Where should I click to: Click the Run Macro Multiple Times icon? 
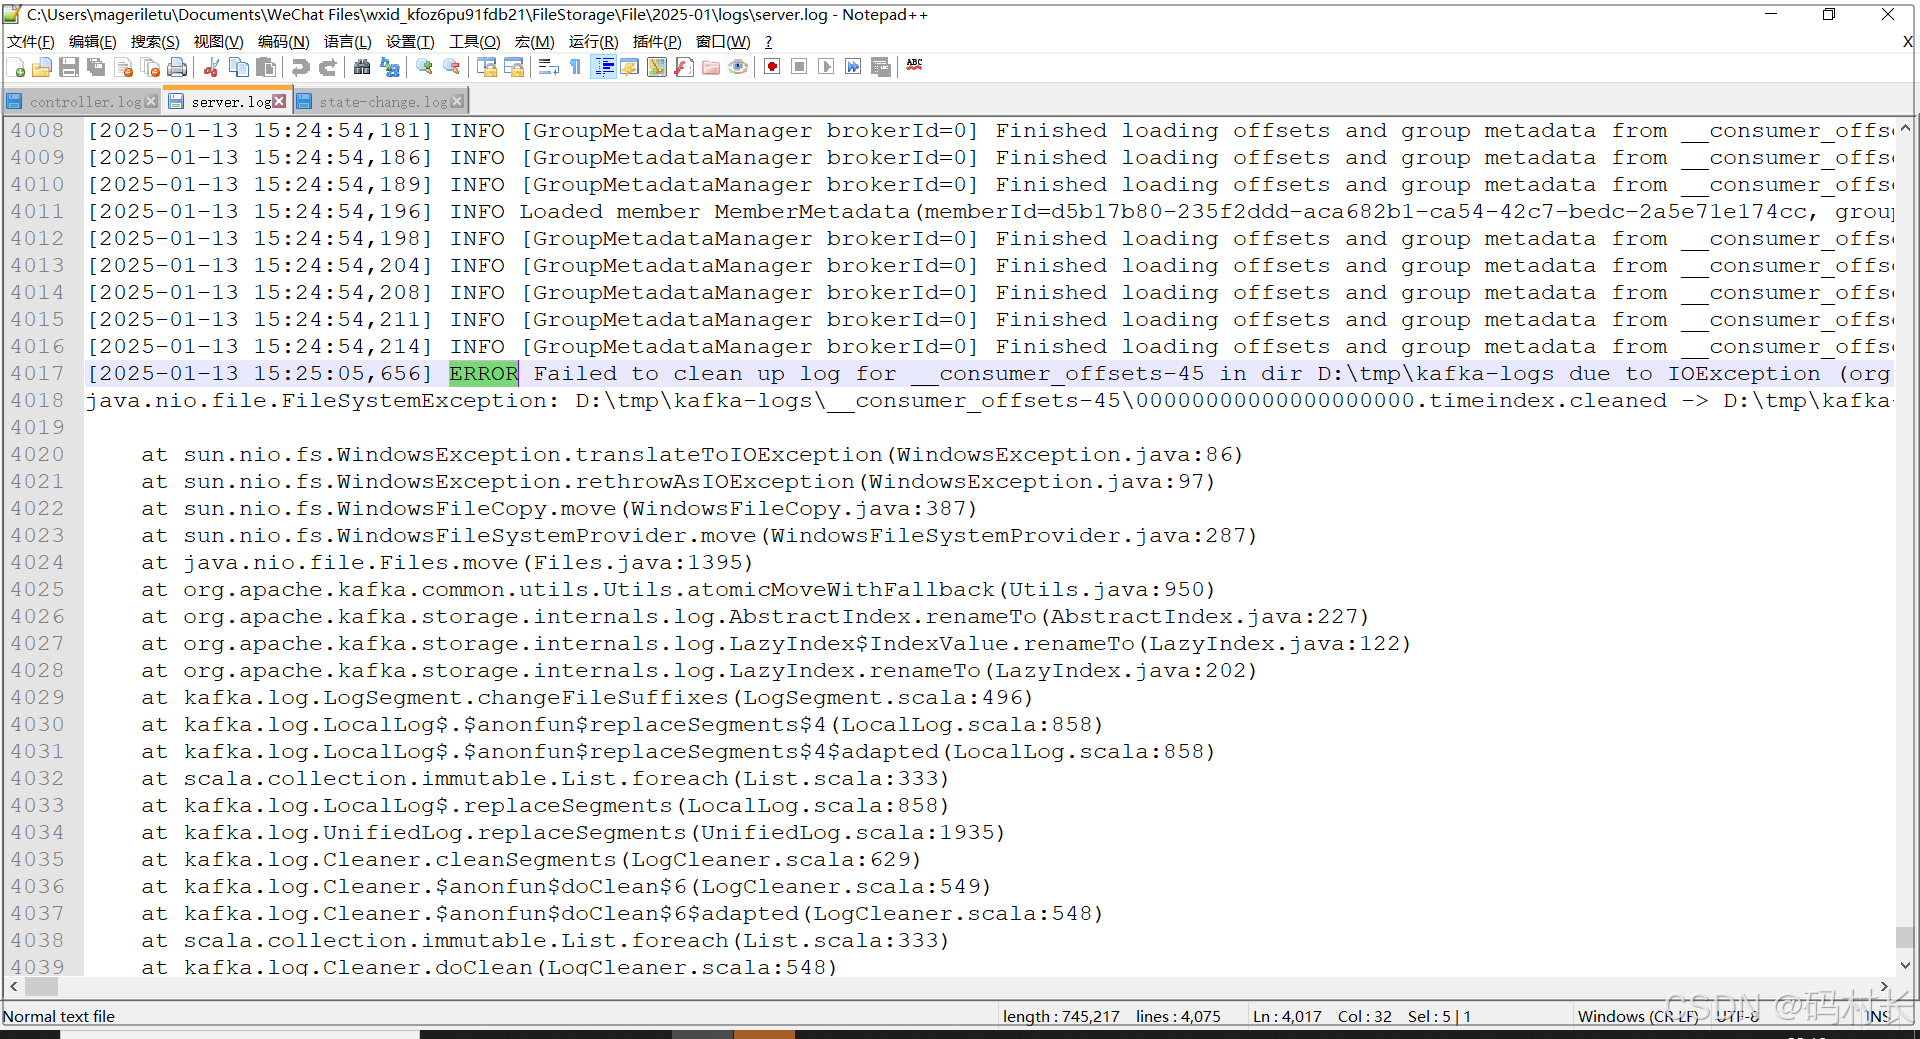(853, 67)
